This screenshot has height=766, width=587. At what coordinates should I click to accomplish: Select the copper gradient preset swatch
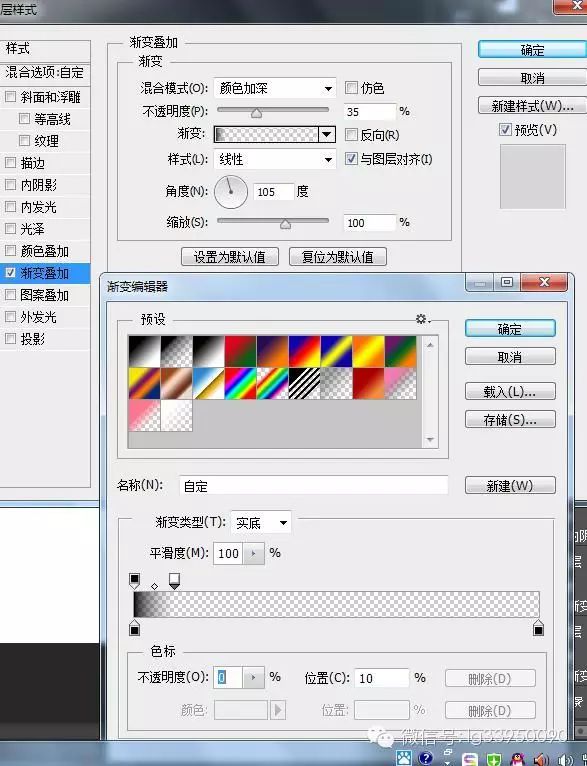(x=176, y=383)
